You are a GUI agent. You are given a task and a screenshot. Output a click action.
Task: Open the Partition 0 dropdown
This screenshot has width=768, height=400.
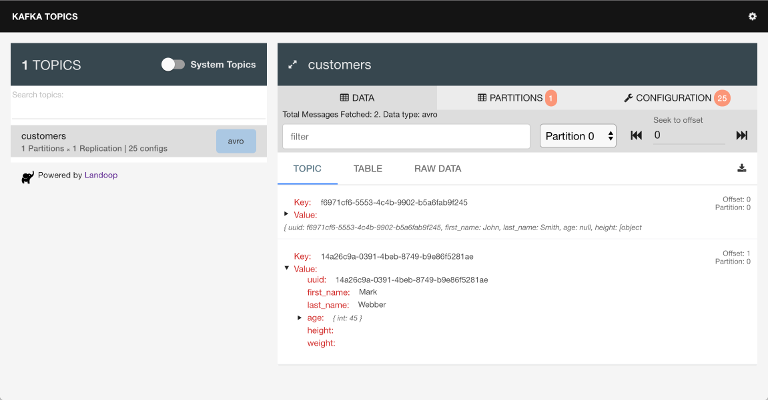(578, 136)
